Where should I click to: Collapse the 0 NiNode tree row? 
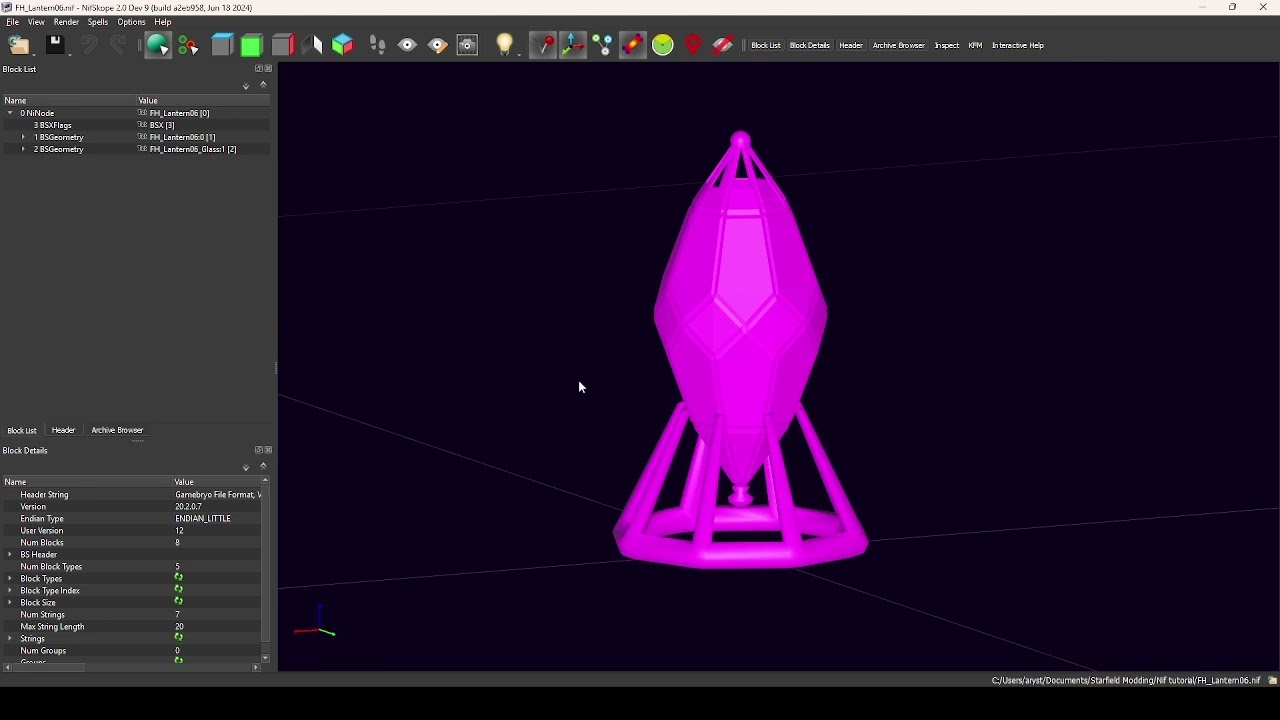point(10,113)
